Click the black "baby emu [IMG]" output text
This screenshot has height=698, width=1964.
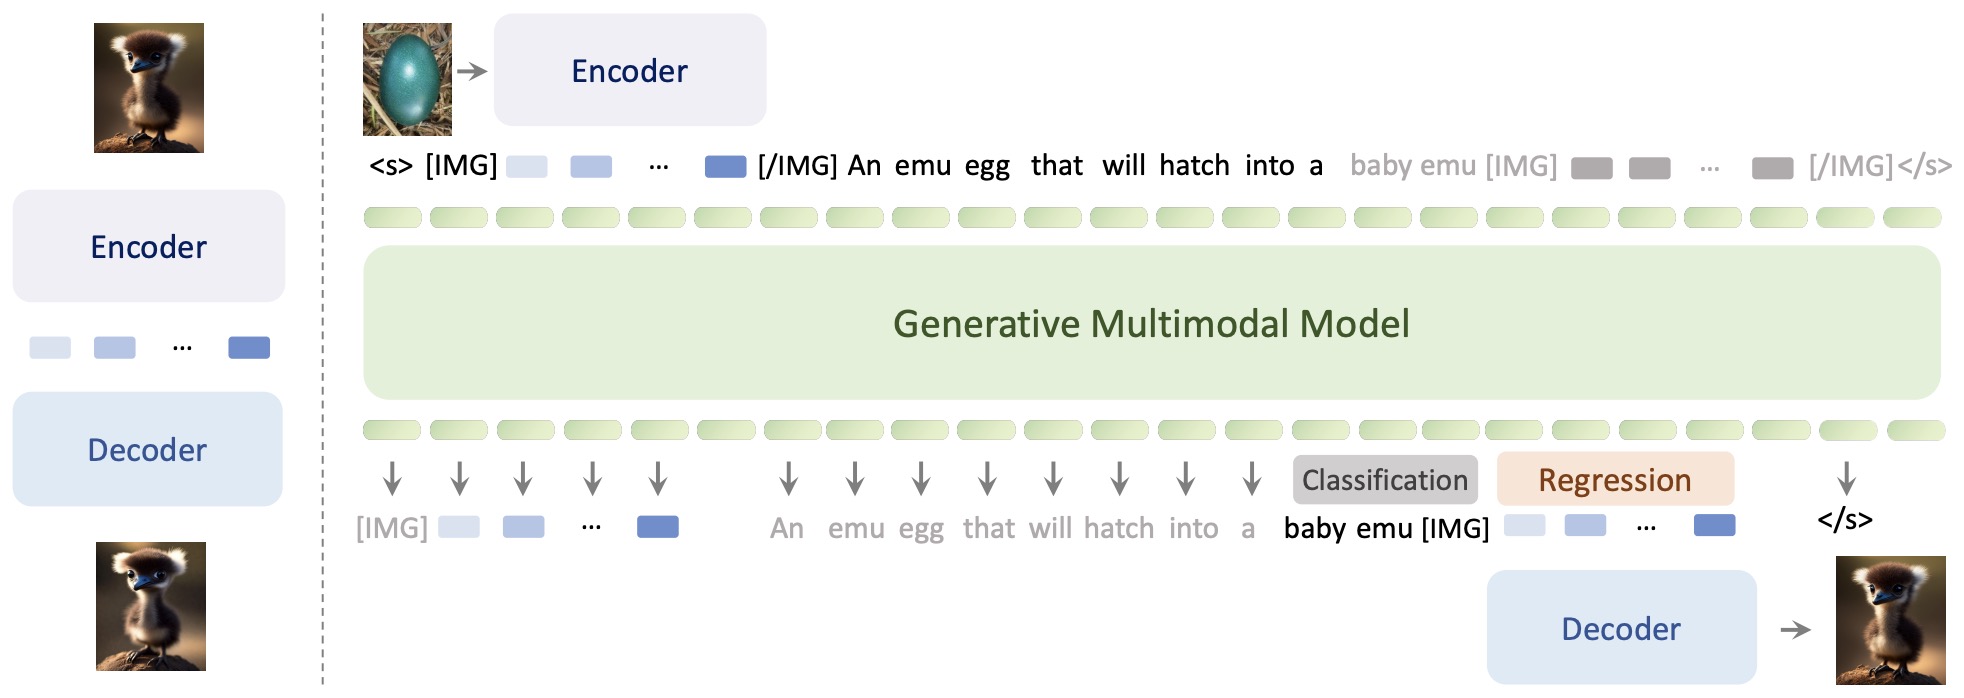coord(1386,528)
